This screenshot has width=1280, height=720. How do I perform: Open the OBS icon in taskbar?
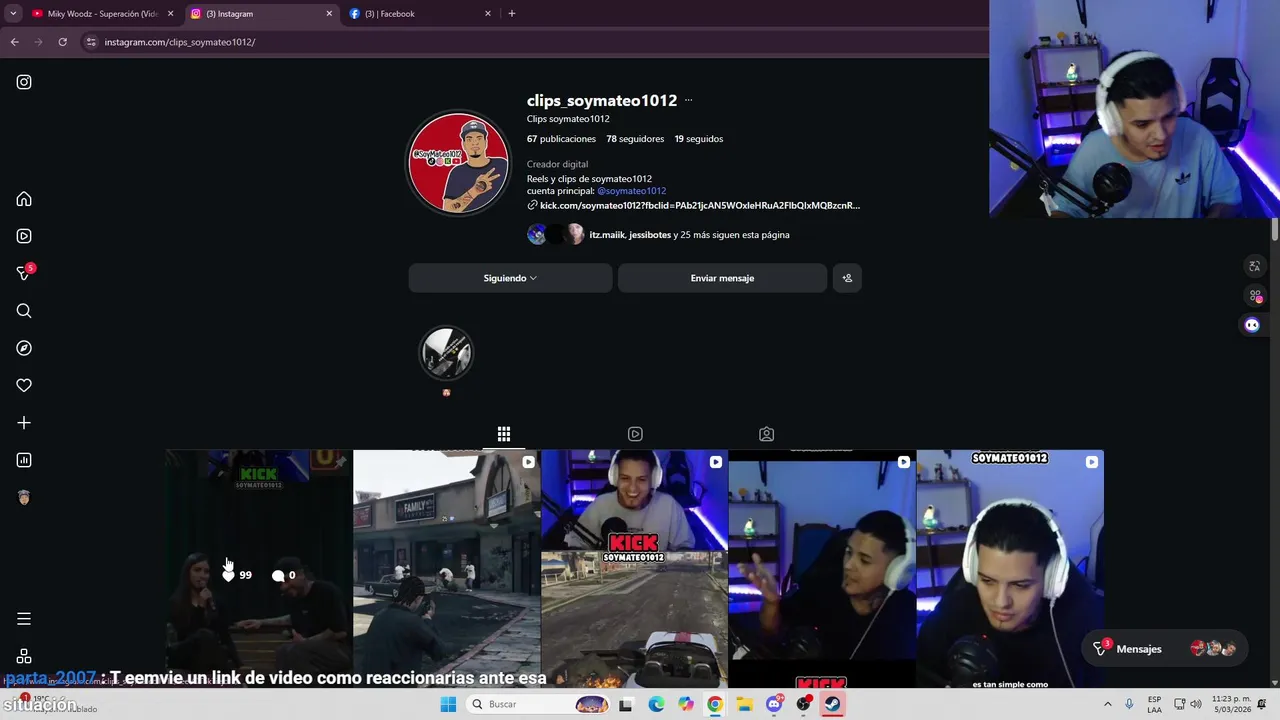click(x=803, y=704)
